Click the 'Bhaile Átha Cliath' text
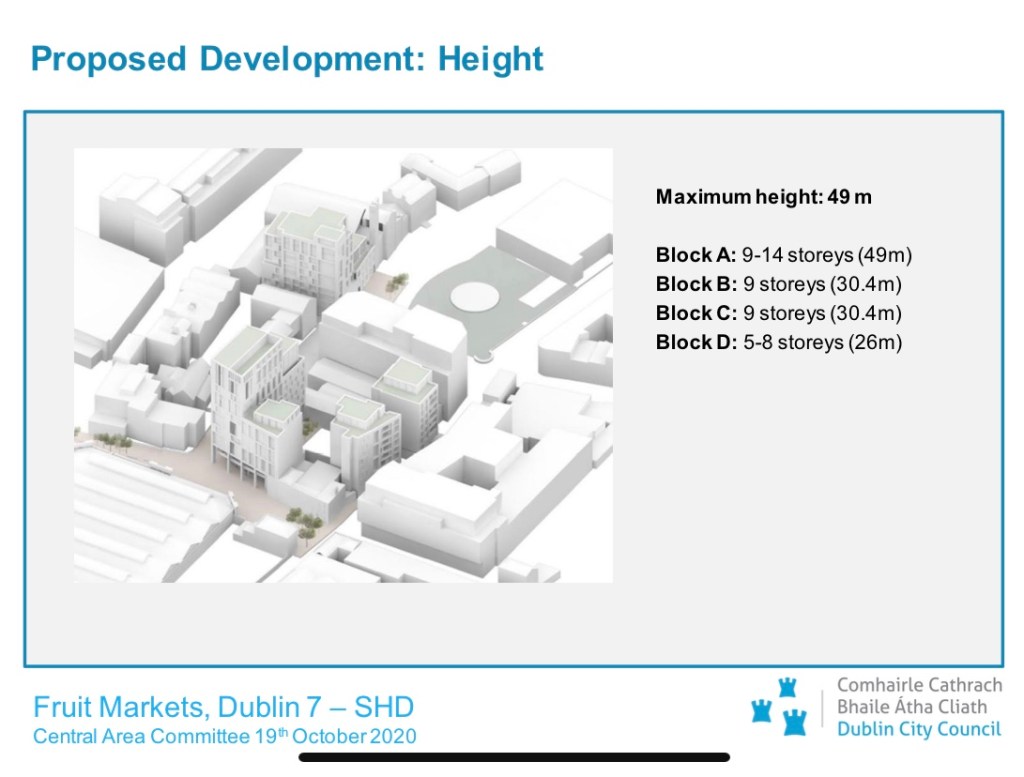This screenshot has width=1024, height=777. point(911,707)
